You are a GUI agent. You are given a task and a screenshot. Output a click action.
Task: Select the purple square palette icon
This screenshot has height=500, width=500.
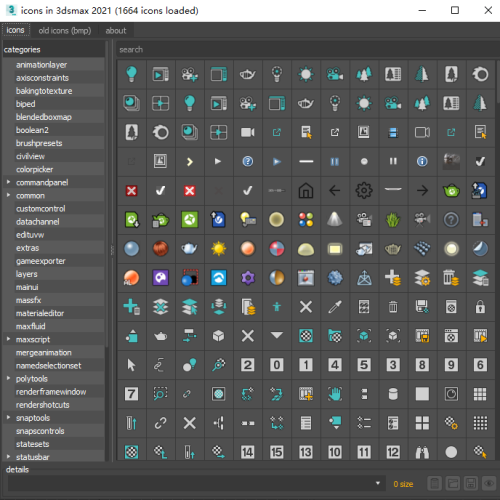pyautogui.click(x=160, y=278)
